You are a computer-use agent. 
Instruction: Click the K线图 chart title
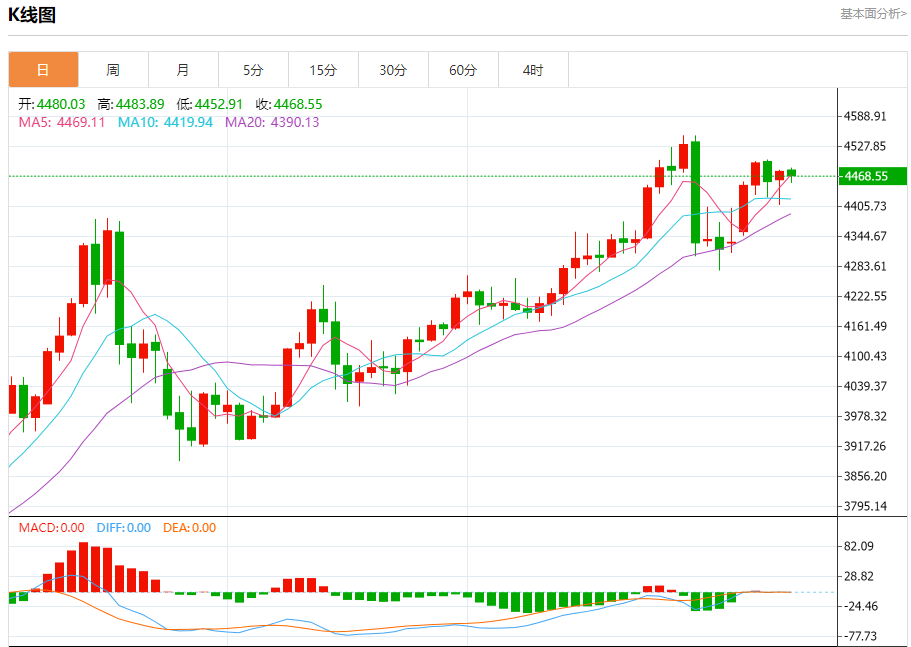(x=32, y=15)
